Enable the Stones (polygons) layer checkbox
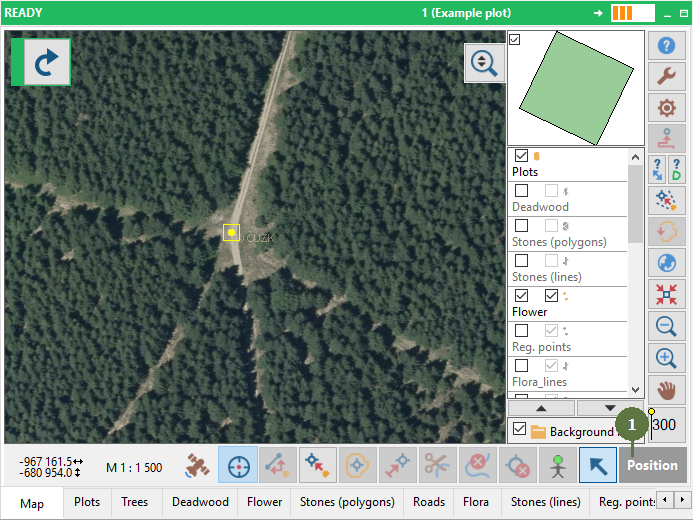693x520 pixels. pyautogui.click(x=522, y=225)
